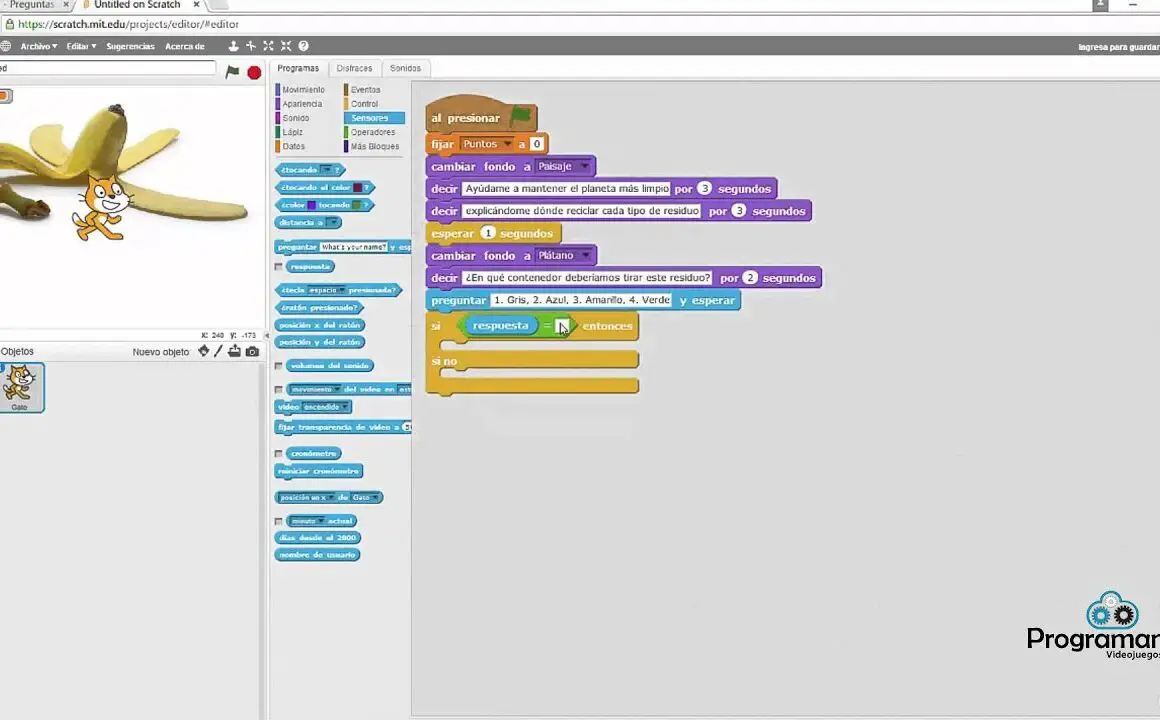The image size is (1160, 720).
Task: Paint a new sprite with brush icon
Action: click(x=218, y=351)
